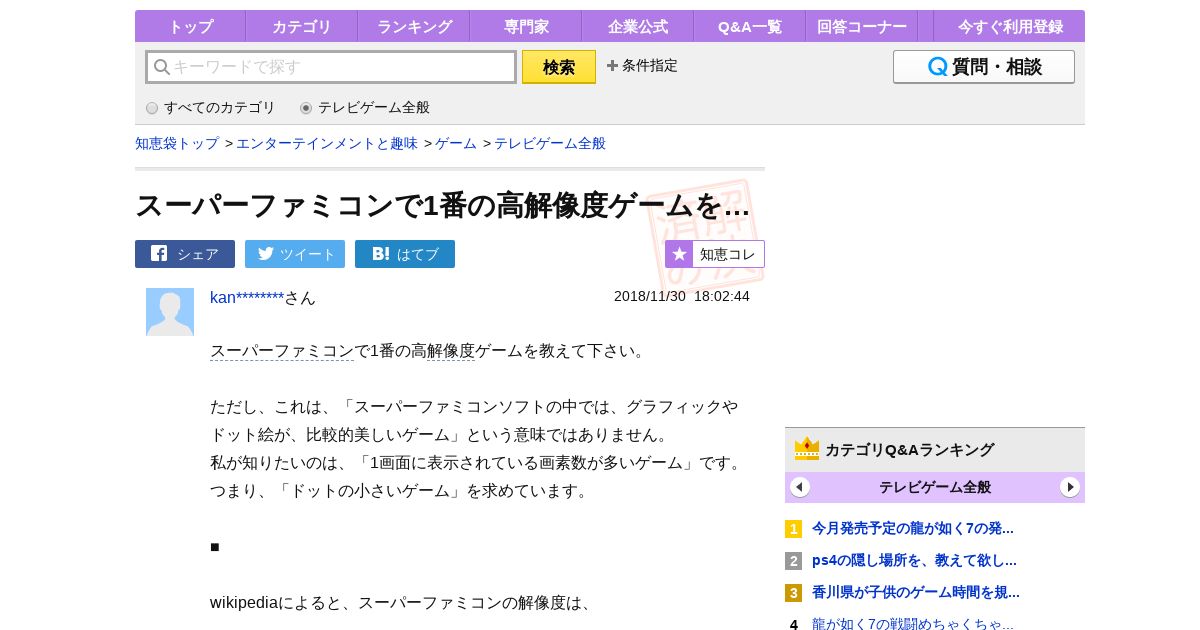Image resolution: width=1200 pixels, height=630 pixels.
Task: Click the question title スーパーファミコンで1番の高解像度ゲームを…
Action: click(442, 205)
